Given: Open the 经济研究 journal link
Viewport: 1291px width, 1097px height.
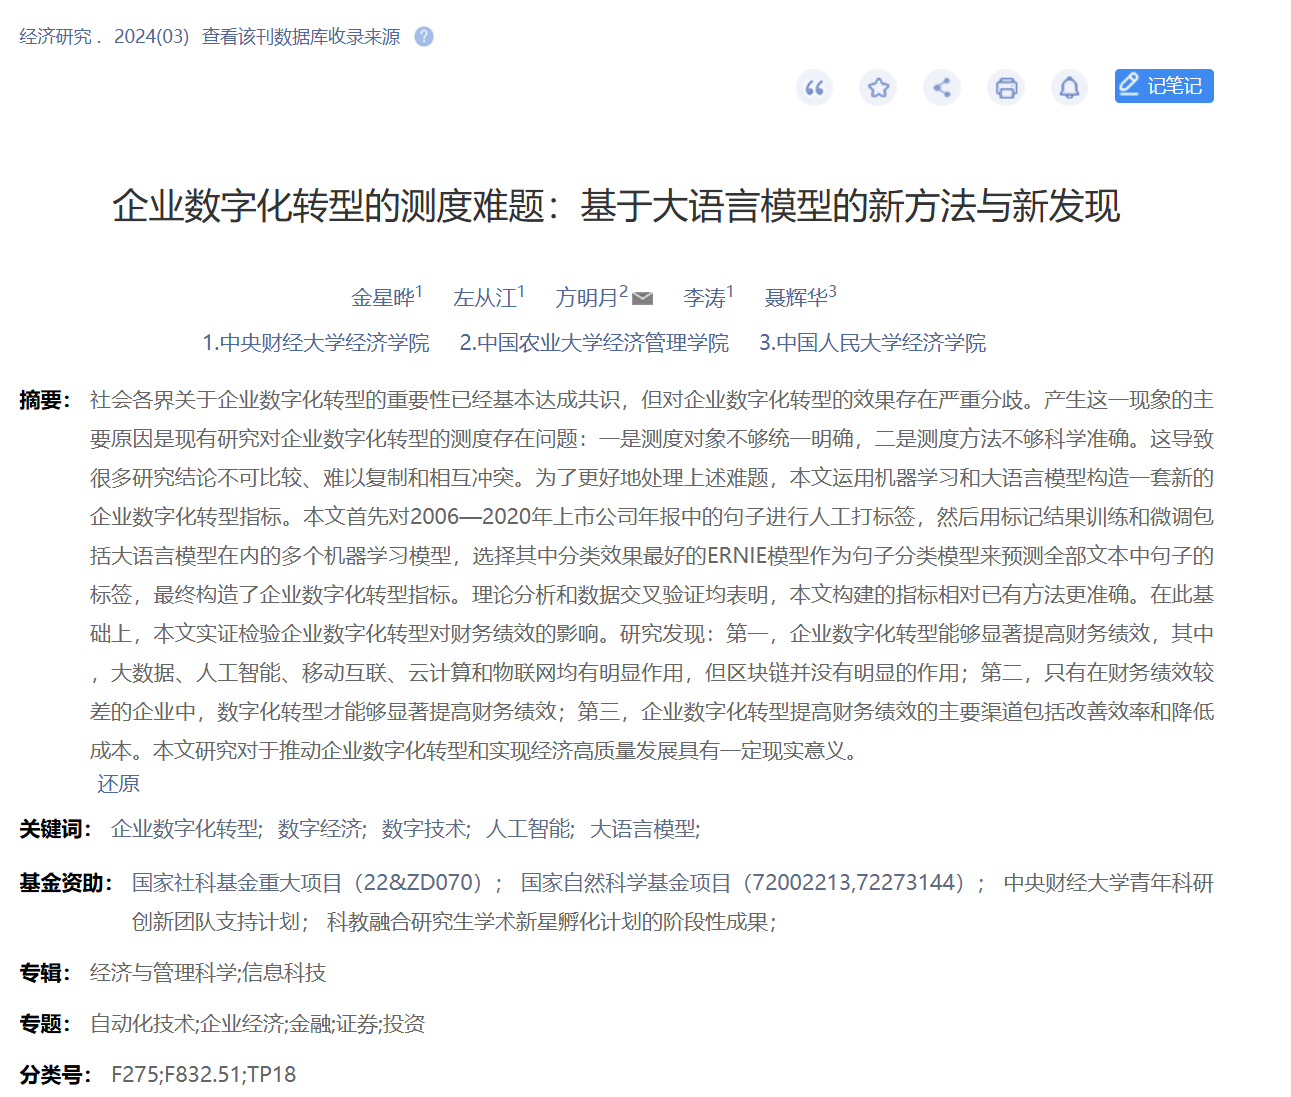Looking at the screenshot, I should [55, 37].
